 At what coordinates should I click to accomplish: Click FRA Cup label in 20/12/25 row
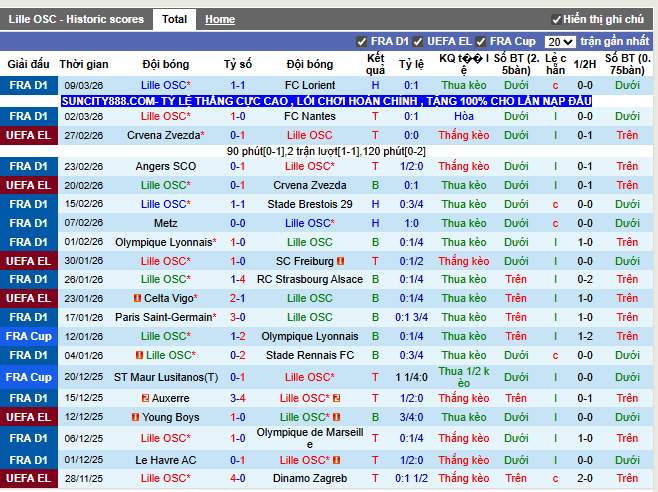(x=29, y=377)
